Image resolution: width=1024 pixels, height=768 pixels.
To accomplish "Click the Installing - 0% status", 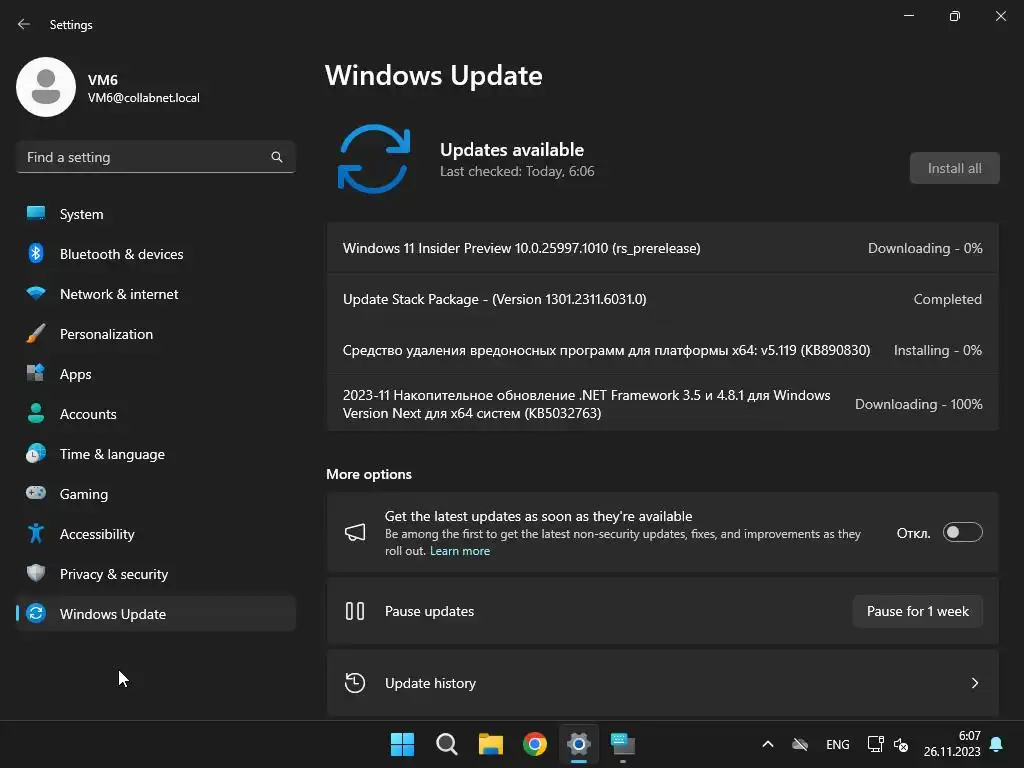I will (938, 351).
